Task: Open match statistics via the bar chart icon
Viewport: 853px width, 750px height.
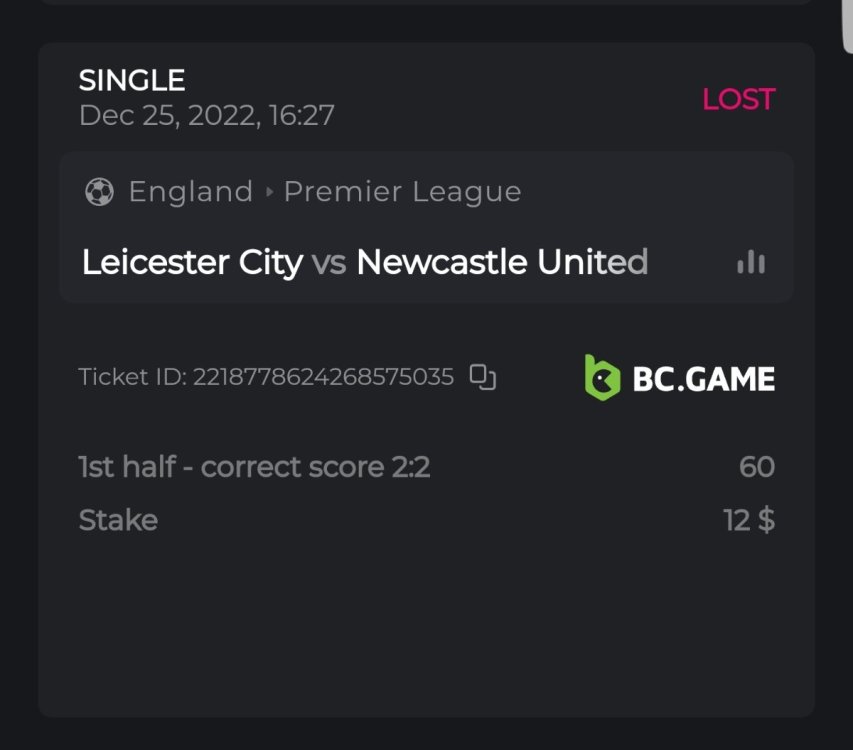Action: tap(750, 262)
